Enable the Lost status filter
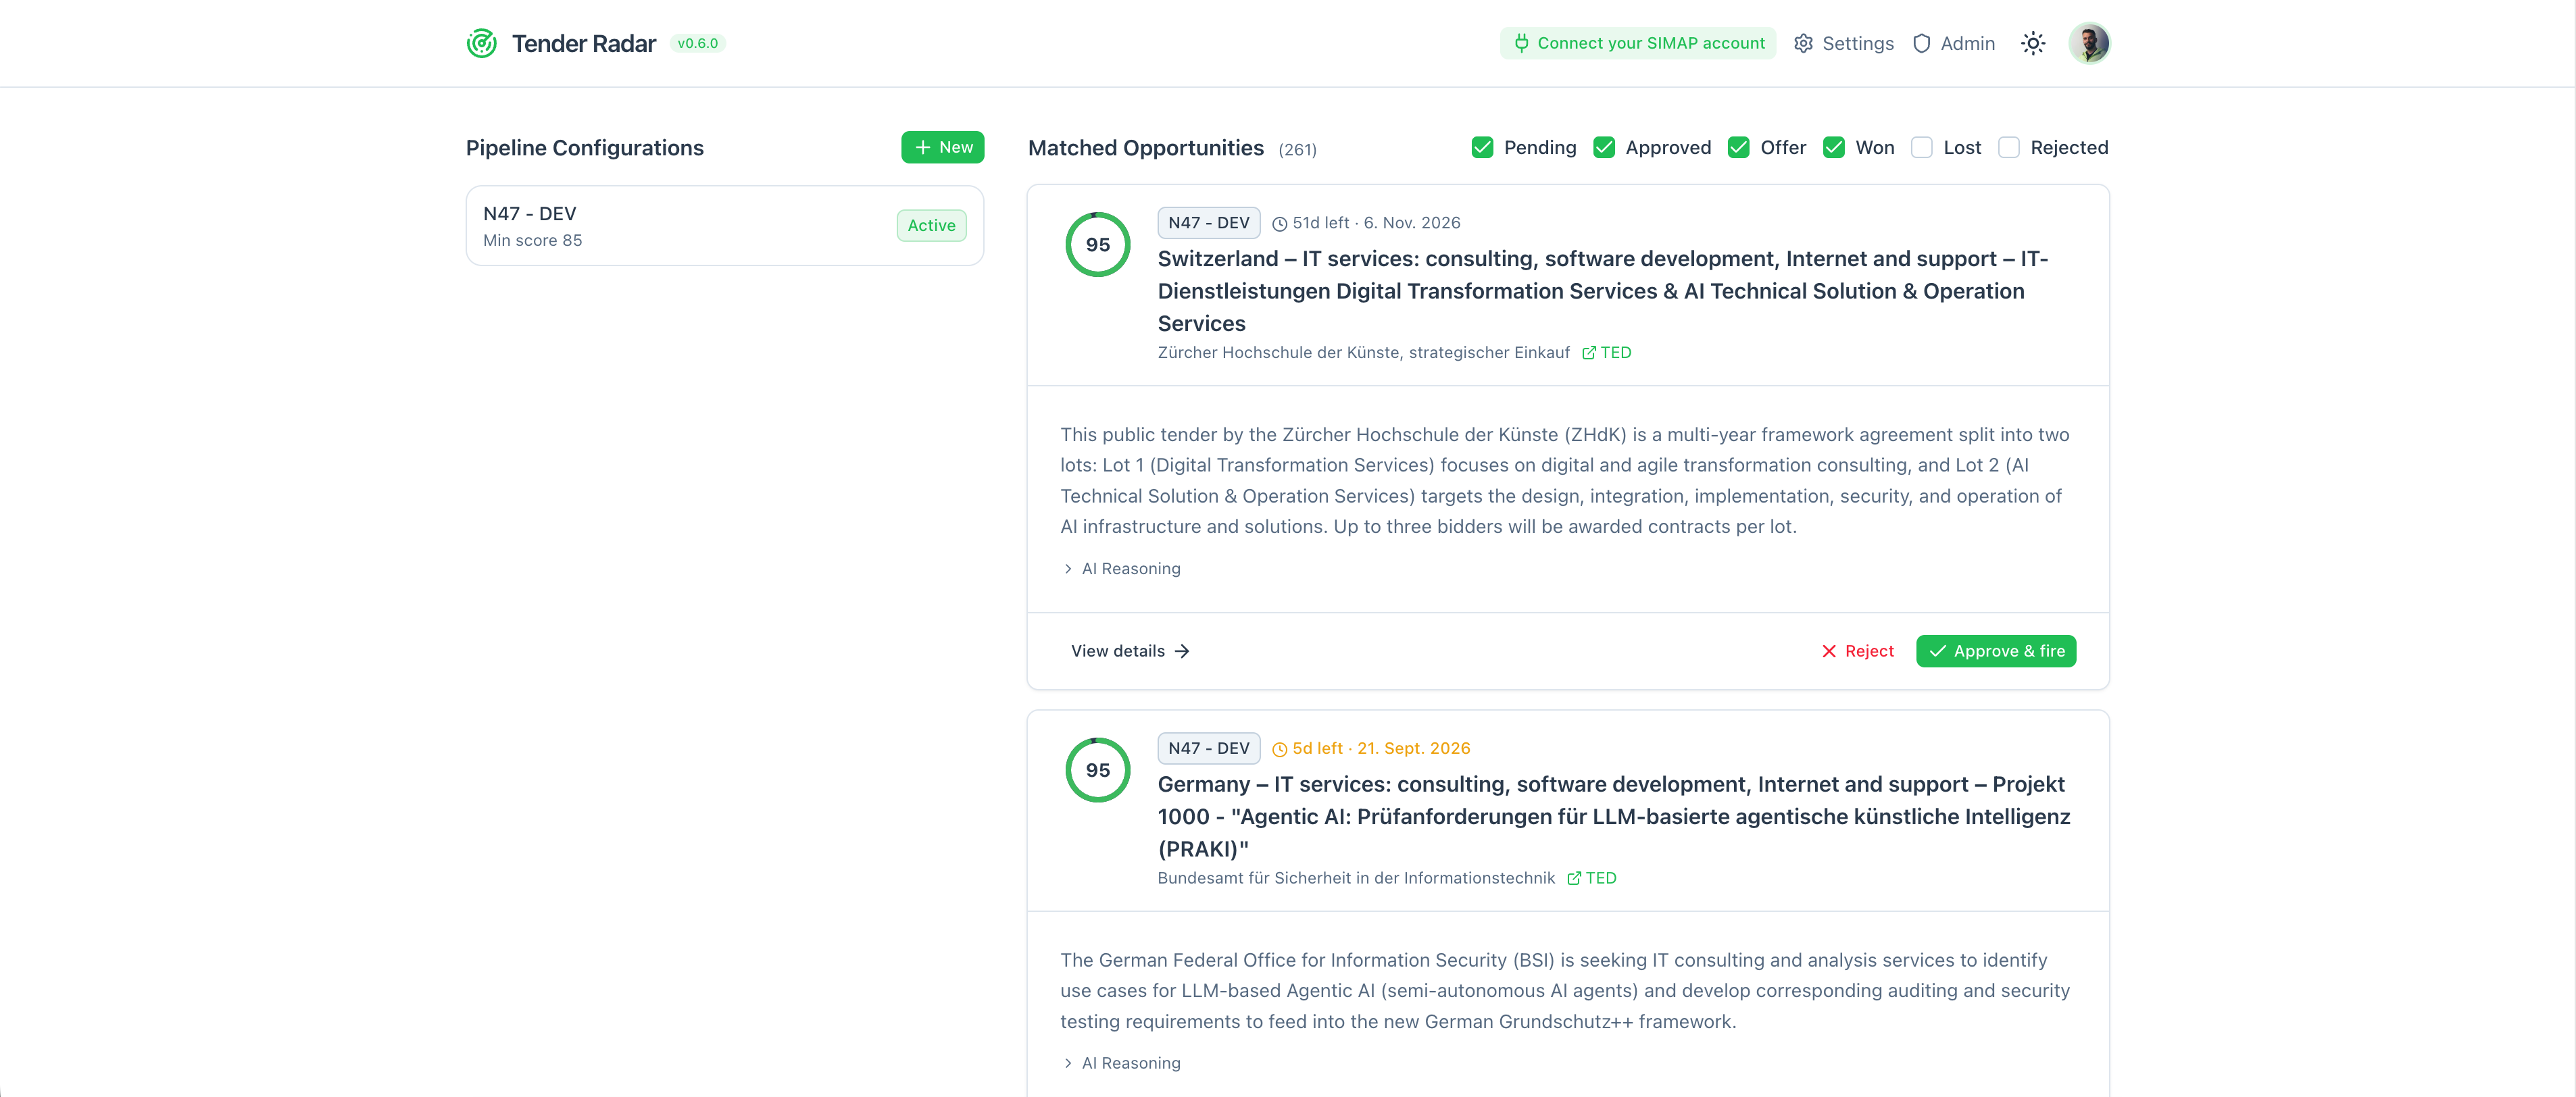Image resolution: width=2576 pixels, height=1097 pixels. pyautogui.click(x=1921, y=147)
